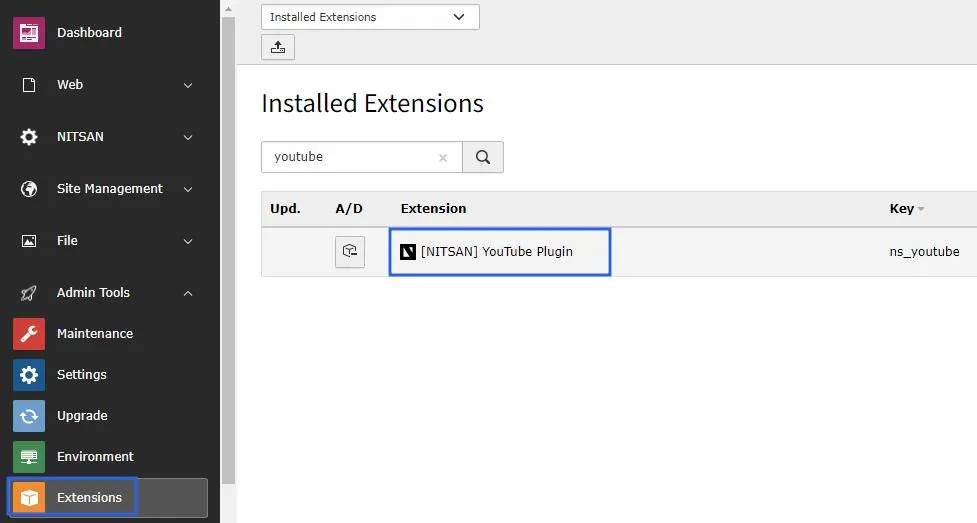Viewport: 977px width, 523px height.
Task: Open Extensions via the orange box icon
Action: (x=29, y=497)
